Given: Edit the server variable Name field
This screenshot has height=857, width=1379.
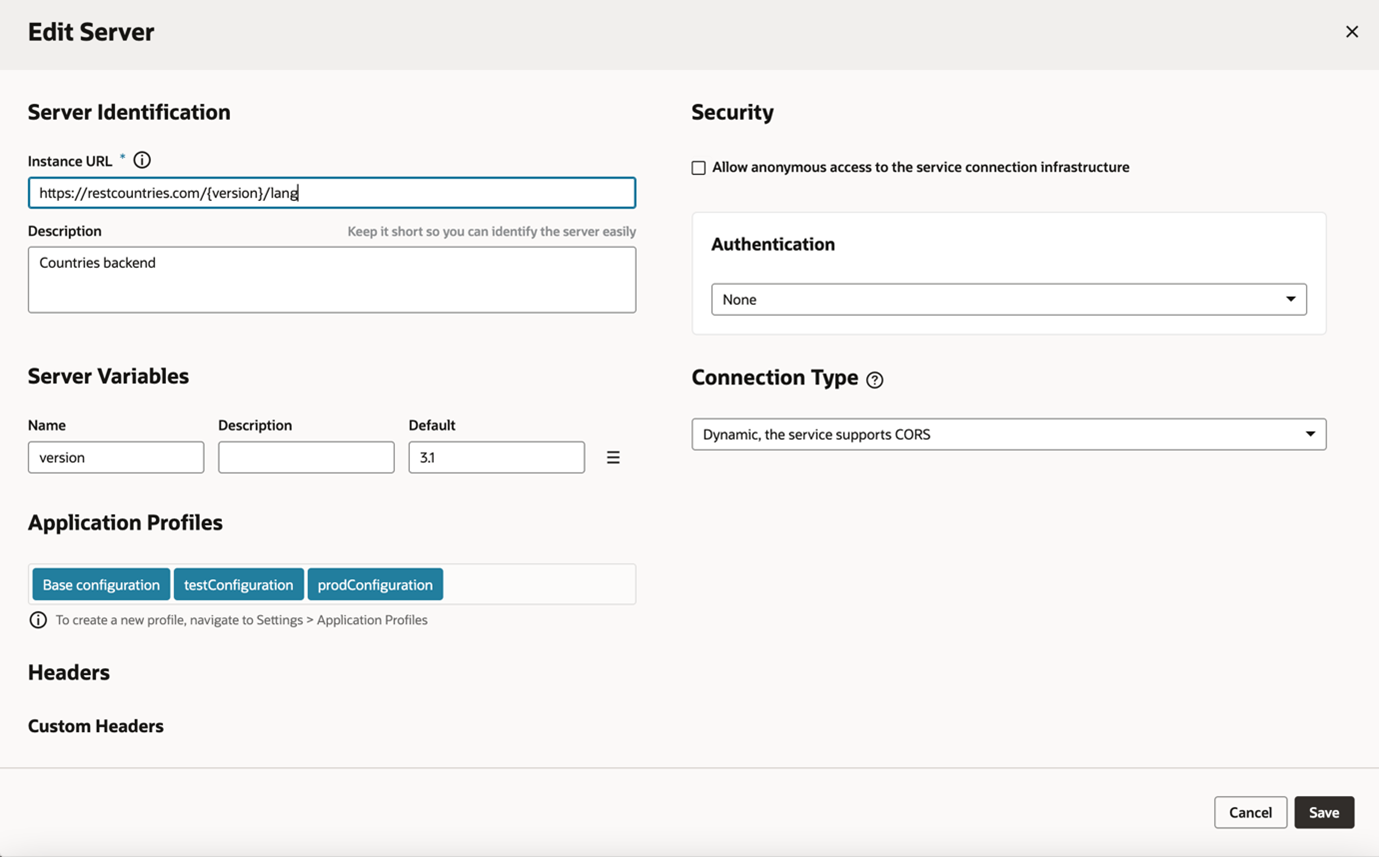Looking at the screenshot, I should point(116,457).
